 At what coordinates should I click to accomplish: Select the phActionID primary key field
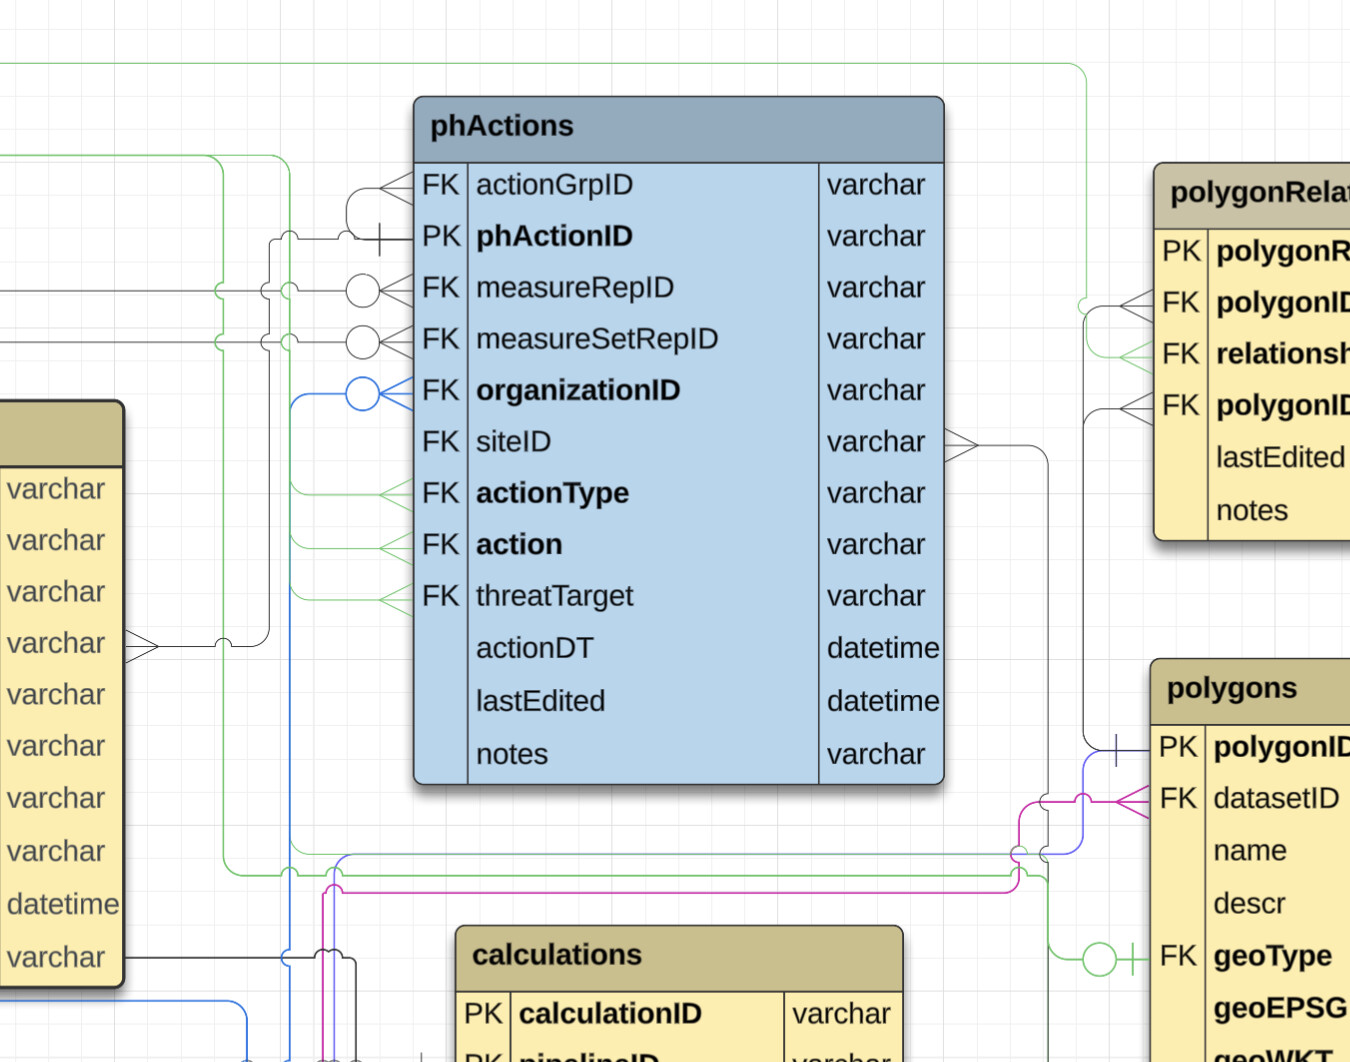coord(554,236)
